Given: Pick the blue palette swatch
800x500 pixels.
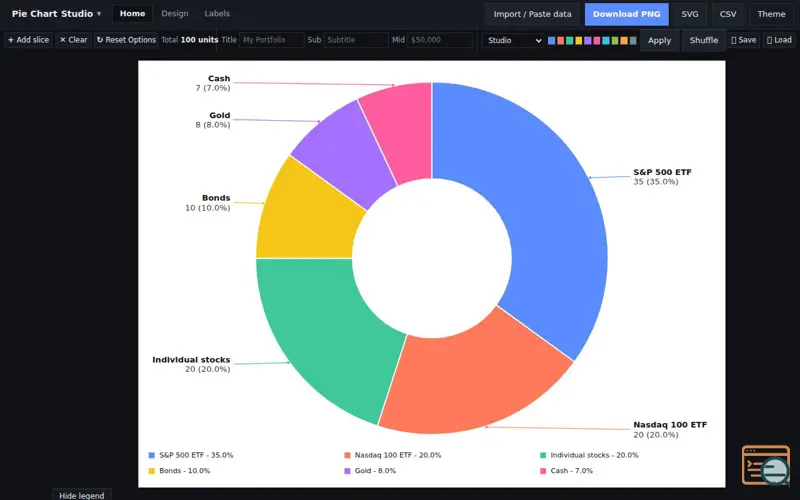Looking at the screenshot, I should point(552,40).
